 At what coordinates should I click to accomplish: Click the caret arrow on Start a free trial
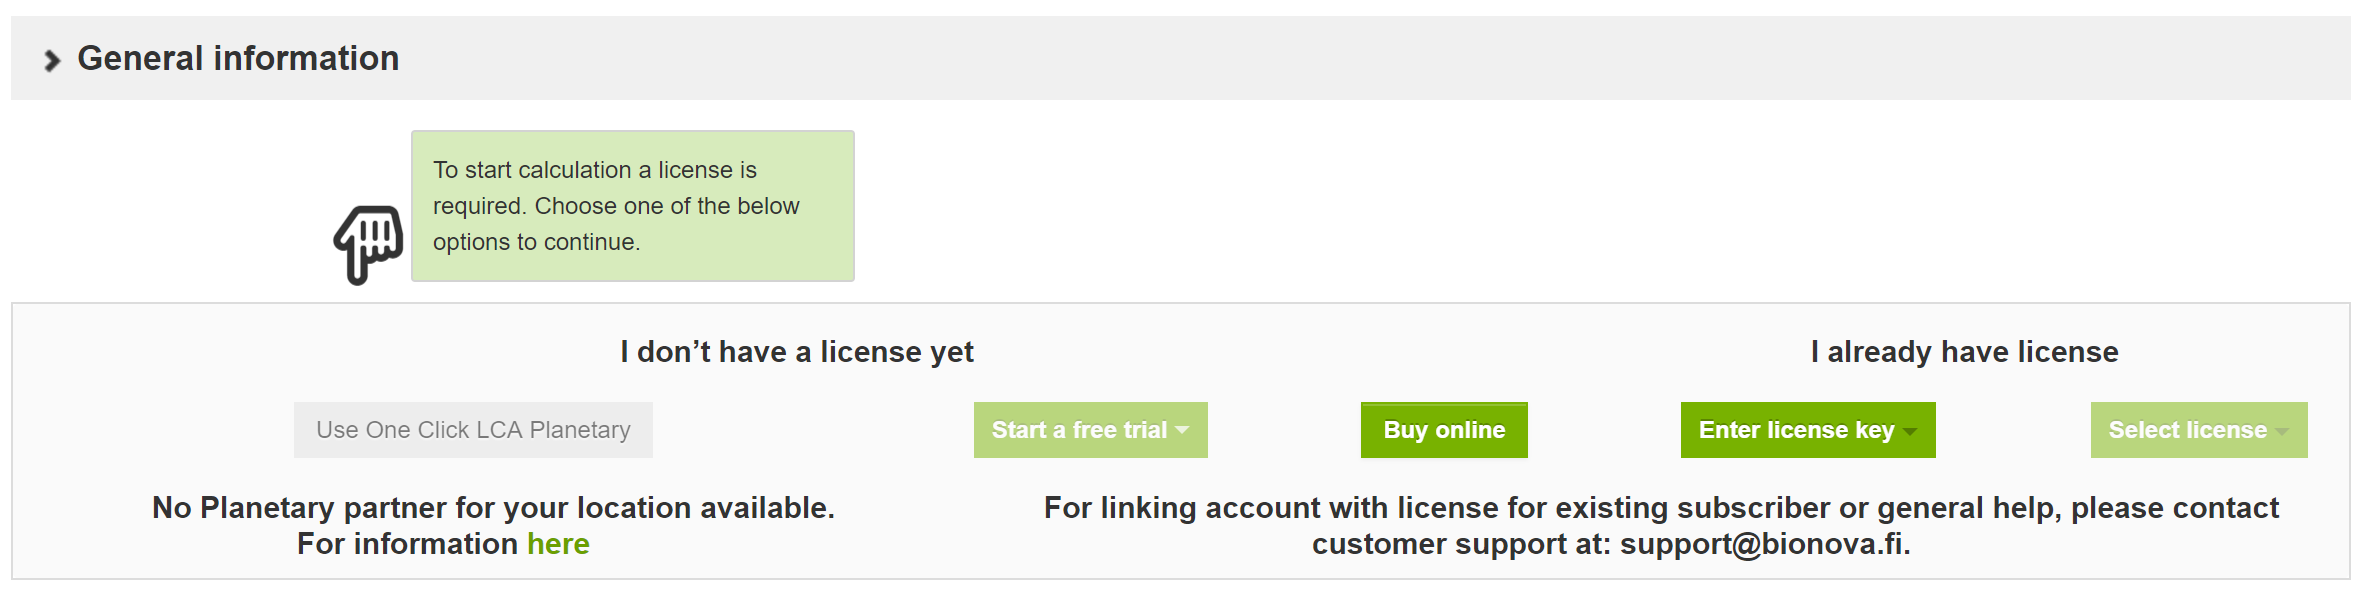(x=1182, y=430)
